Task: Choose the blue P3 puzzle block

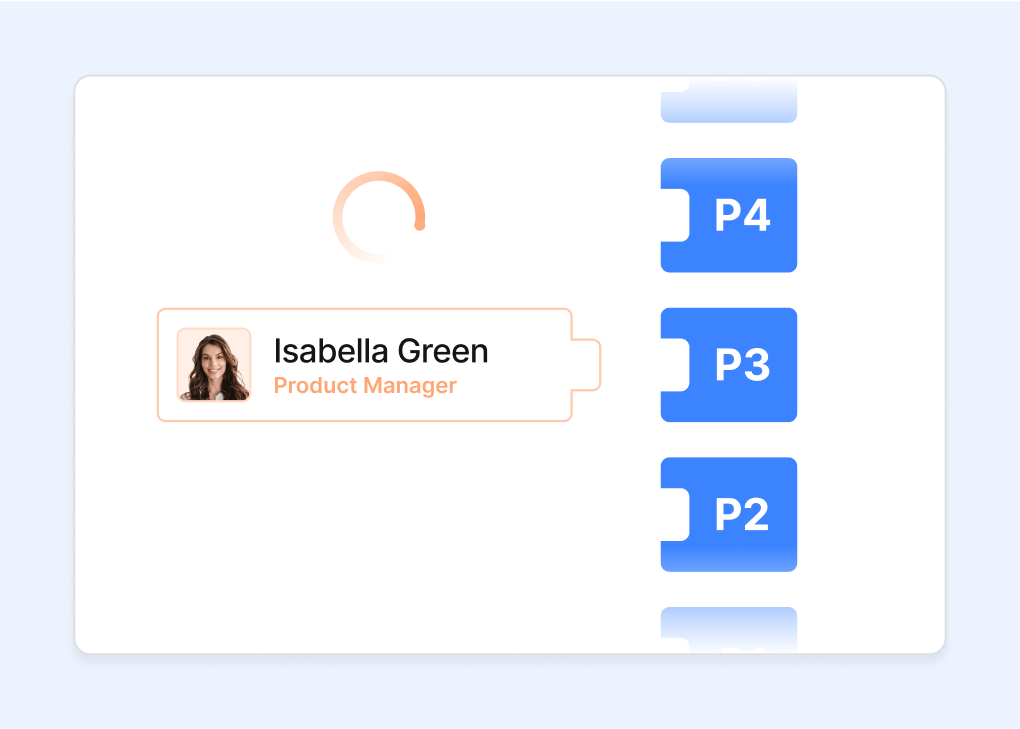Action: click(x=729, y=365)
